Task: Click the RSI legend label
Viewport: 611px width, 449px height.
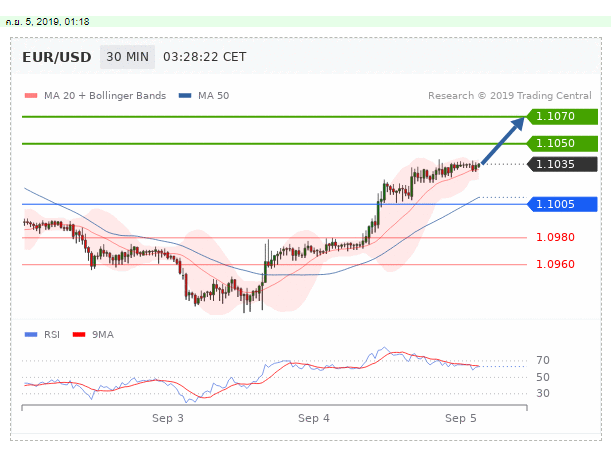Action: [52, 334]
